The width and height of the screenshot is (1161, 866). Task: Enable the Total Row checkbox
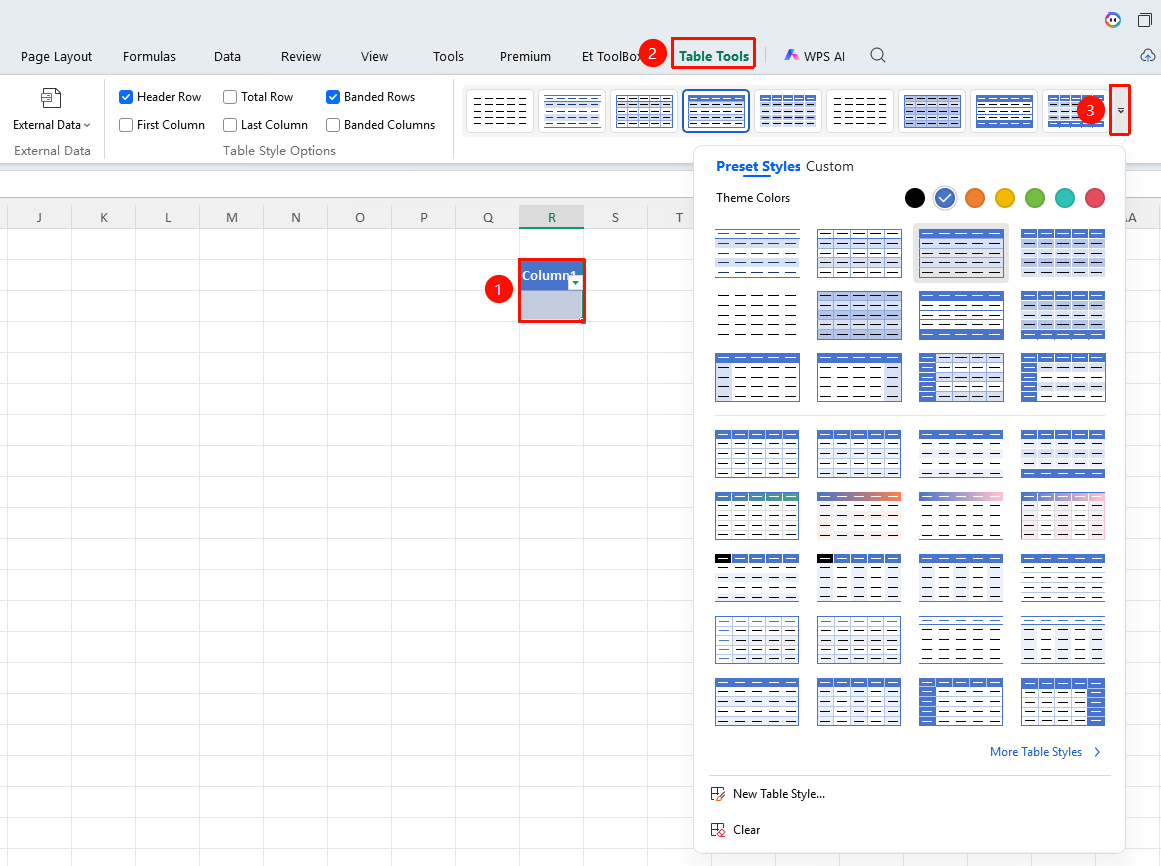230,97
